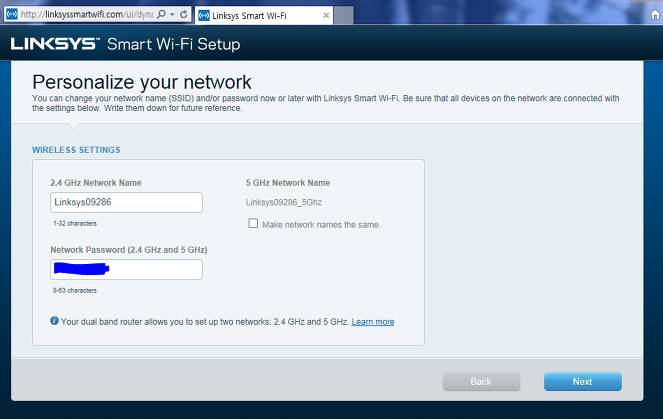Open the address bar dropdown arrow
This screenshot has width=663, height=419.
[x=173, y=15]
